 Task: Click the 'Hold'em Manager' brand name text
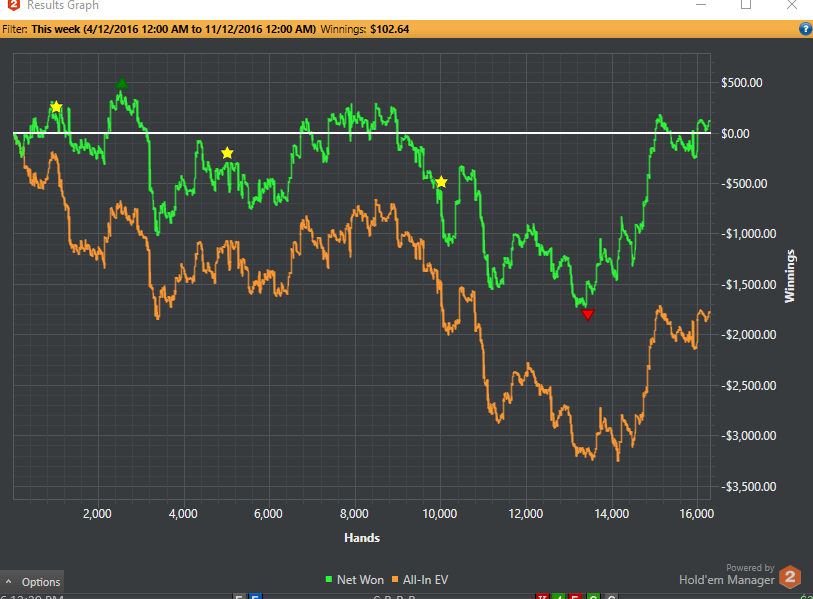727,580
